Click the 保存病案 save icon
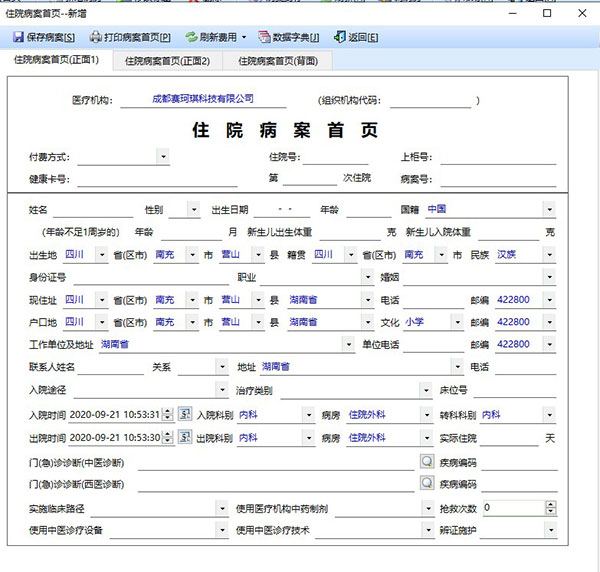Image resolution: width=600 pixels, height=572 pixels. [19, 38]
